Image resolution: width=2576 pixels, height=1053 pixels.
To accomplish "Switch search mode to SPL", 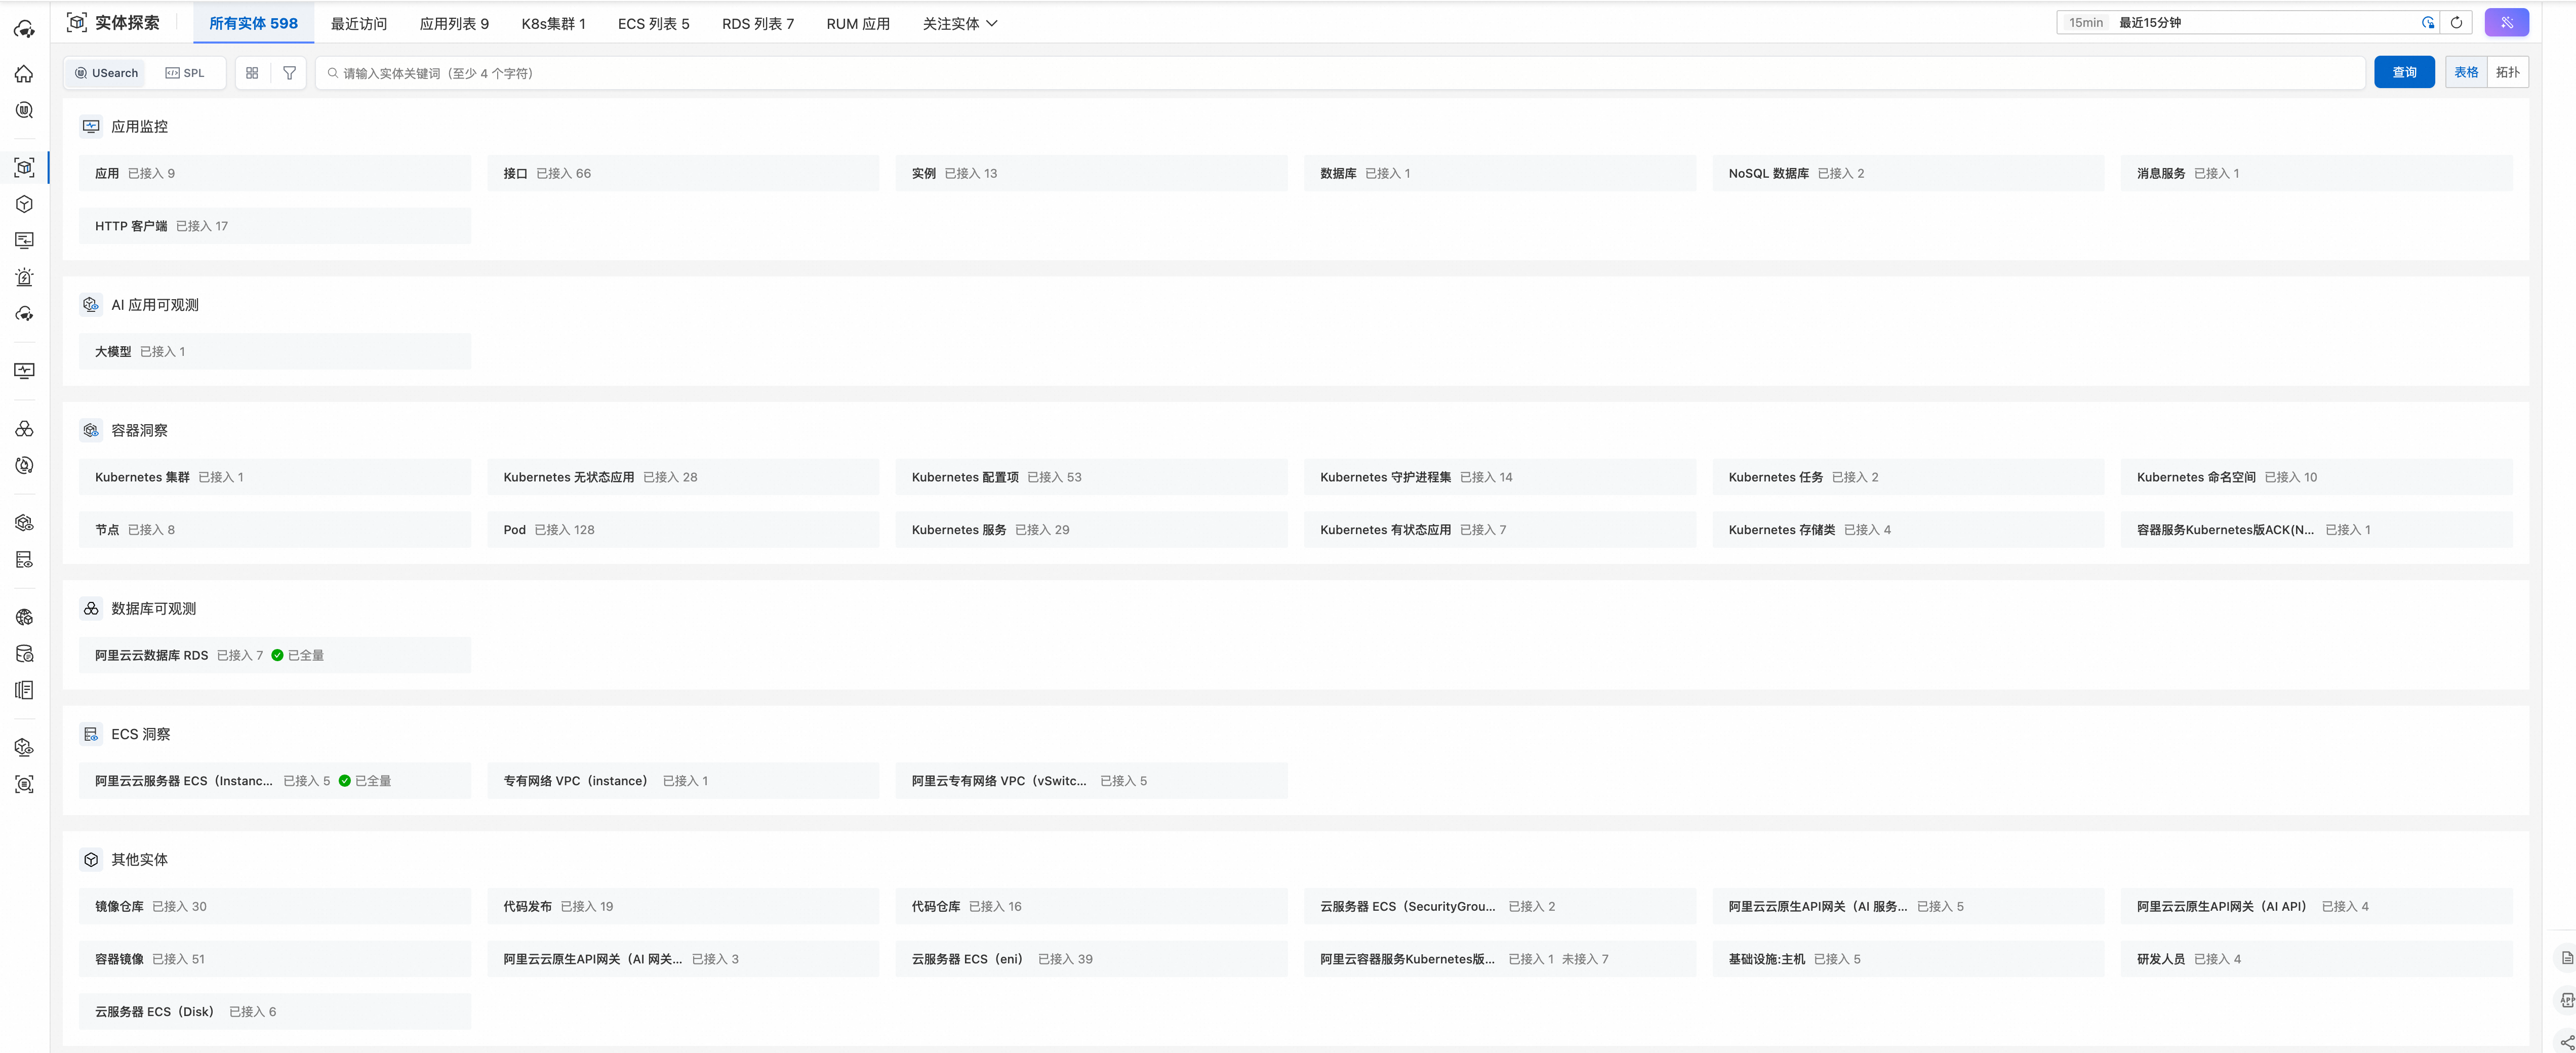I will (x=185, y=73).
